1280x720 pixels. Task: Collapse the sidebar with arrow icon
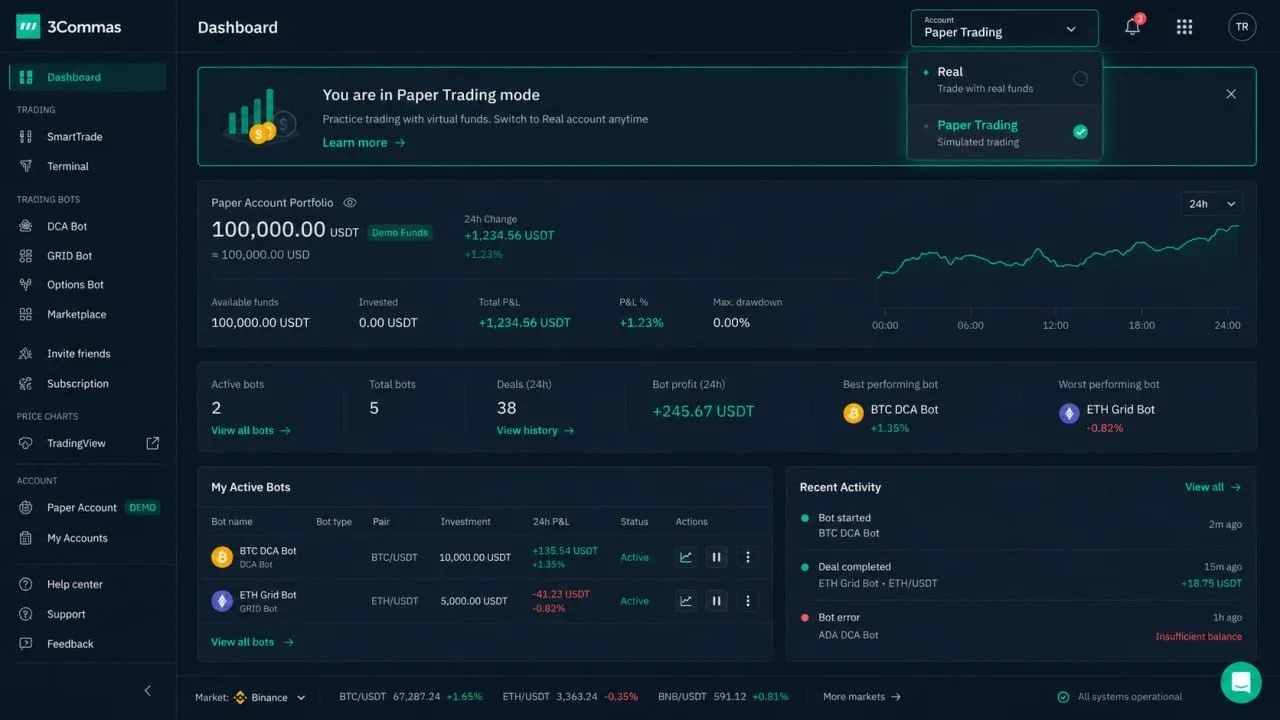(x=148, y=691)
